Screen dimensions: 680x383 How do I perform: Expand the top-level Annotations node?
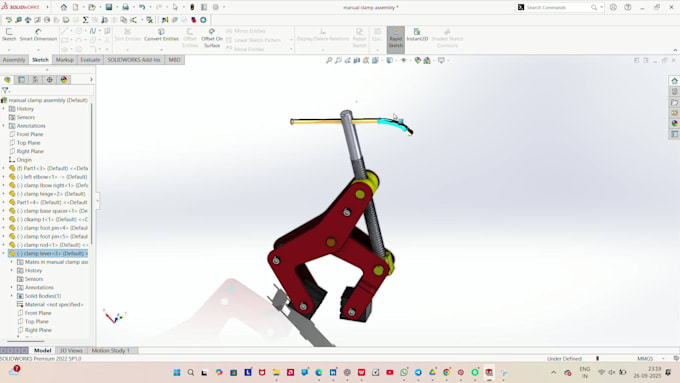click(4, 126)
